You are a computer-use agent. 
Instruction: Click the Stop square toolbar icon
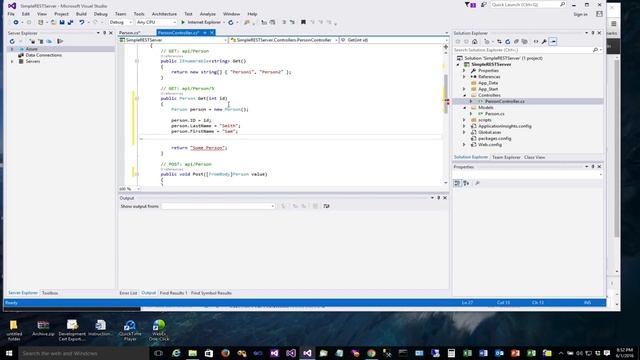coord(303,22)
